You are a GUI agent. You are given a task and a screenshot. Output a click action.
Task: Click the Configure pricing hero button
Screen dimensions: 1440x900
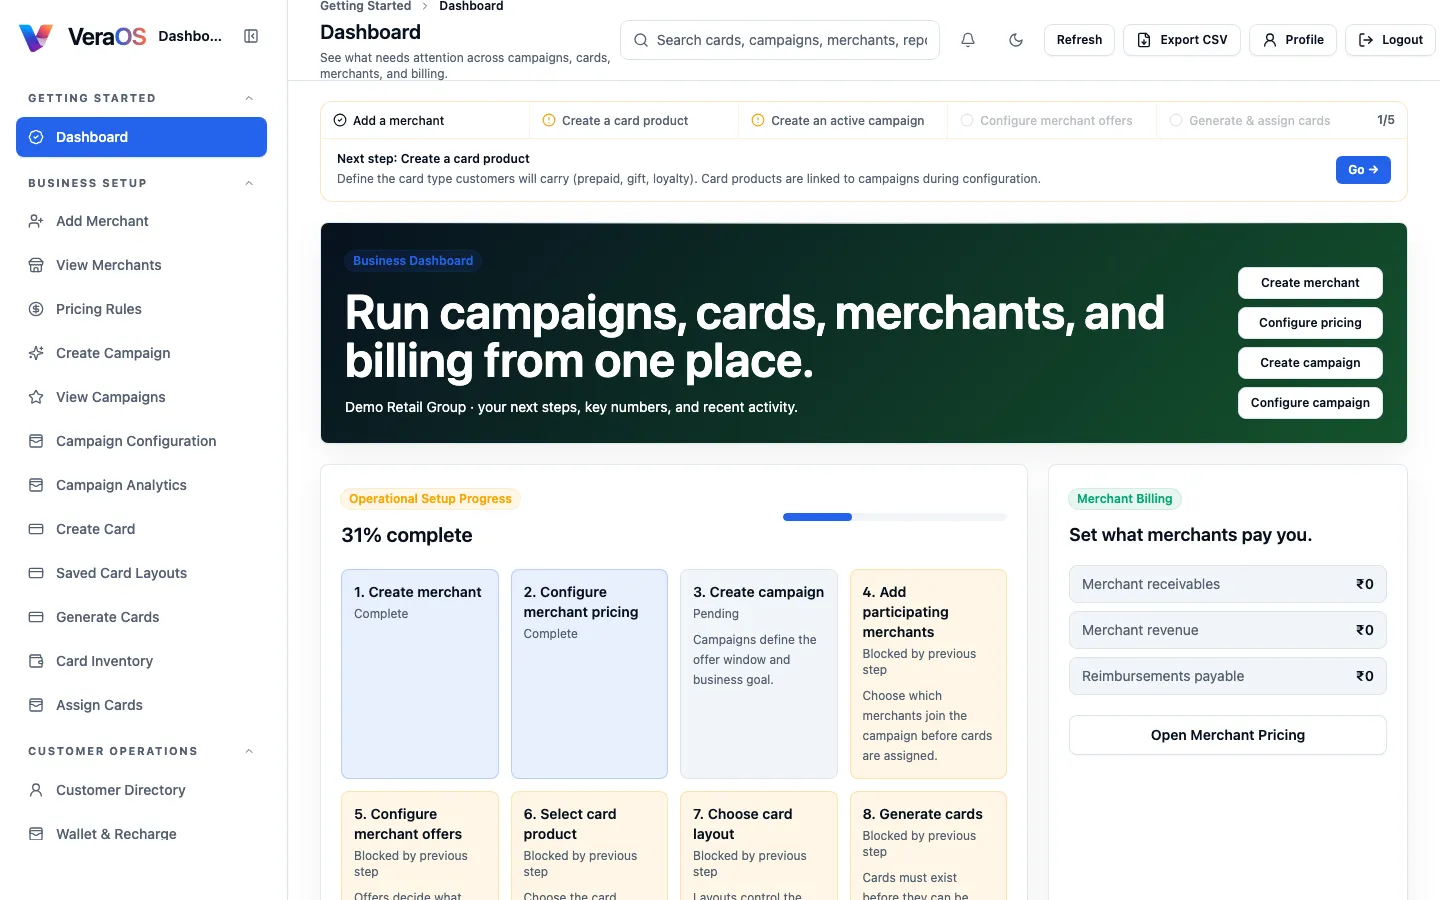(x=1310, y=323)
